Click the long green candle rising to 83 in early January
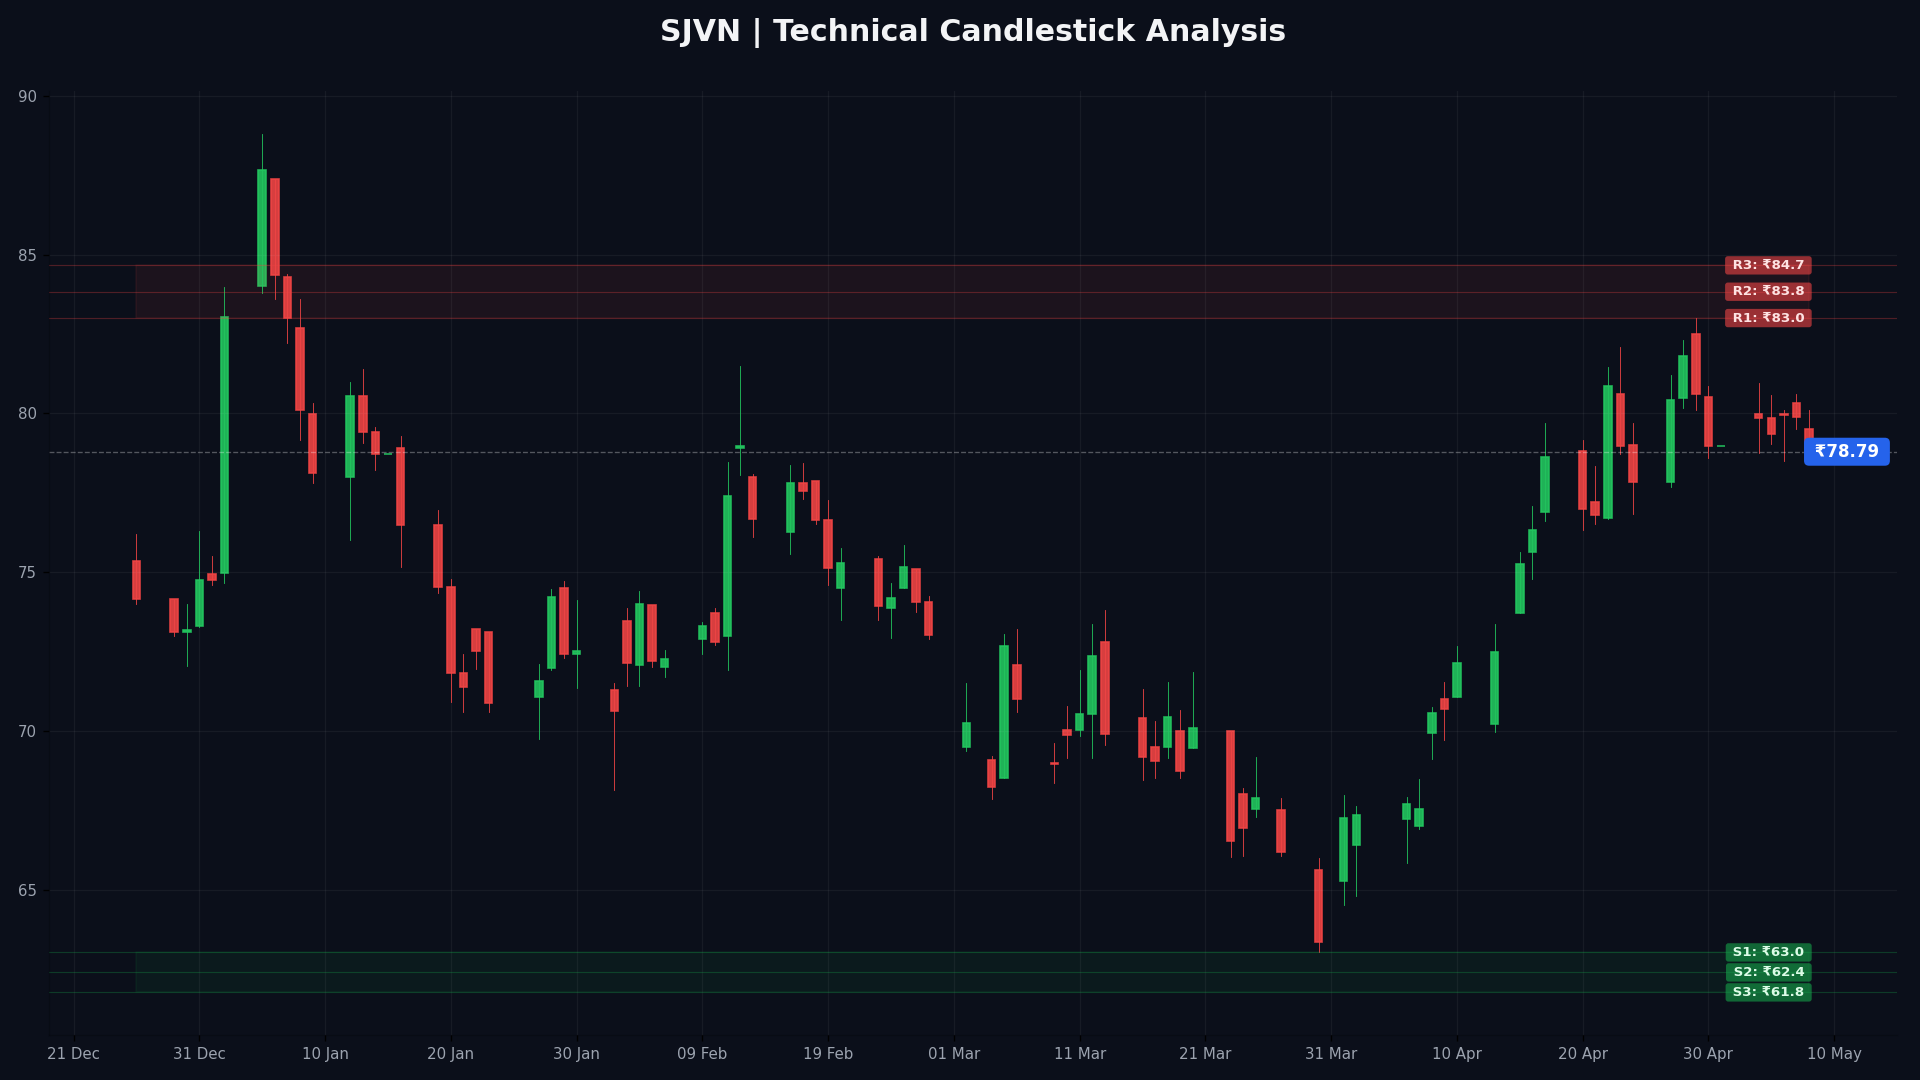This screenshot has width=1920, height=1080. (224, 445)
